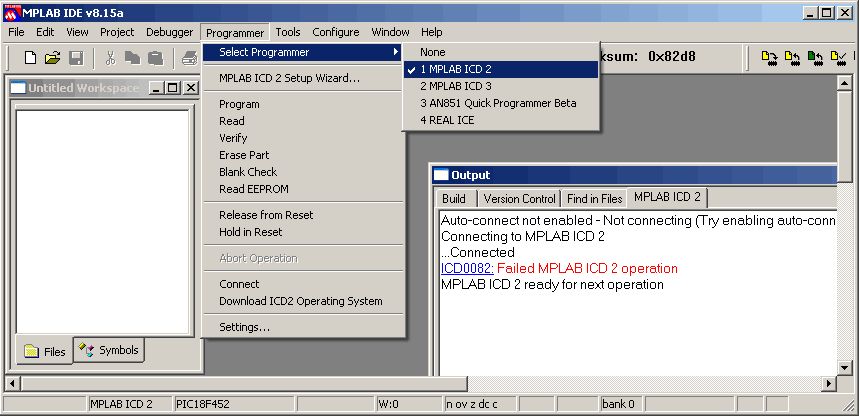
Task: Click the Untitled Workspace window icon
Action: [x=18, y=88]
